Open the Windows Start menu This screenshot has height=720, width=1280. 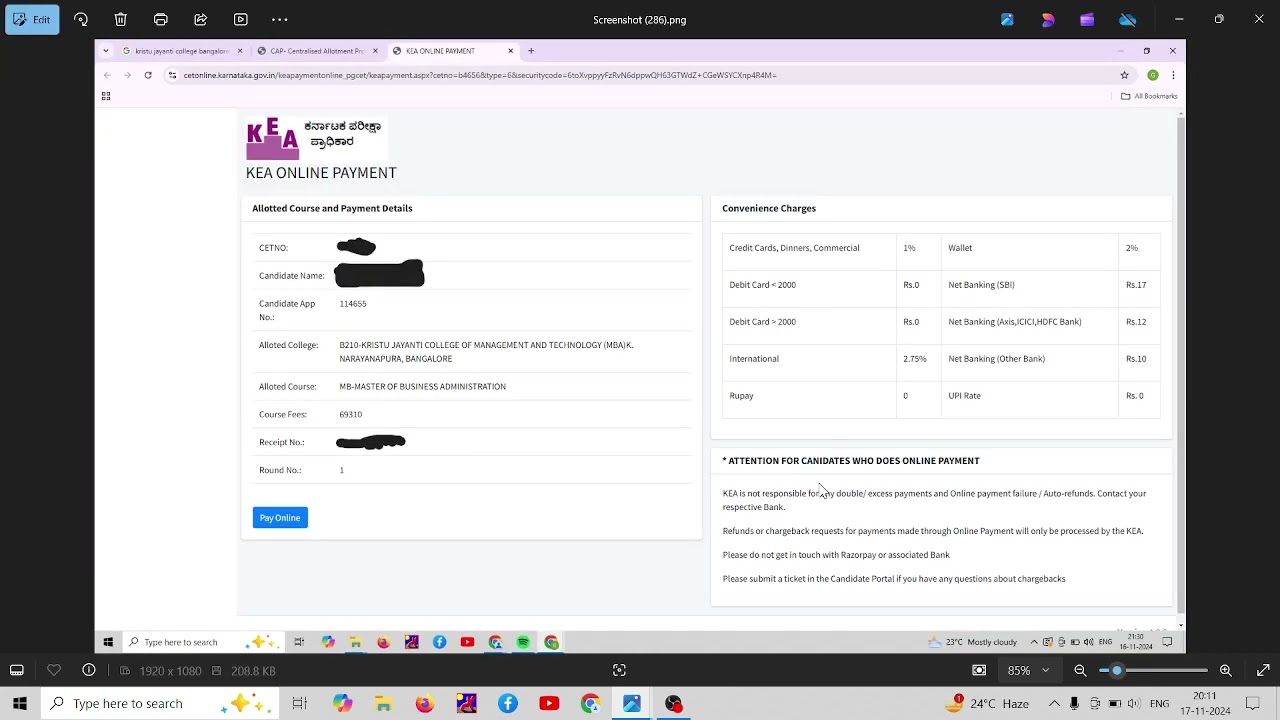[20, 704]
